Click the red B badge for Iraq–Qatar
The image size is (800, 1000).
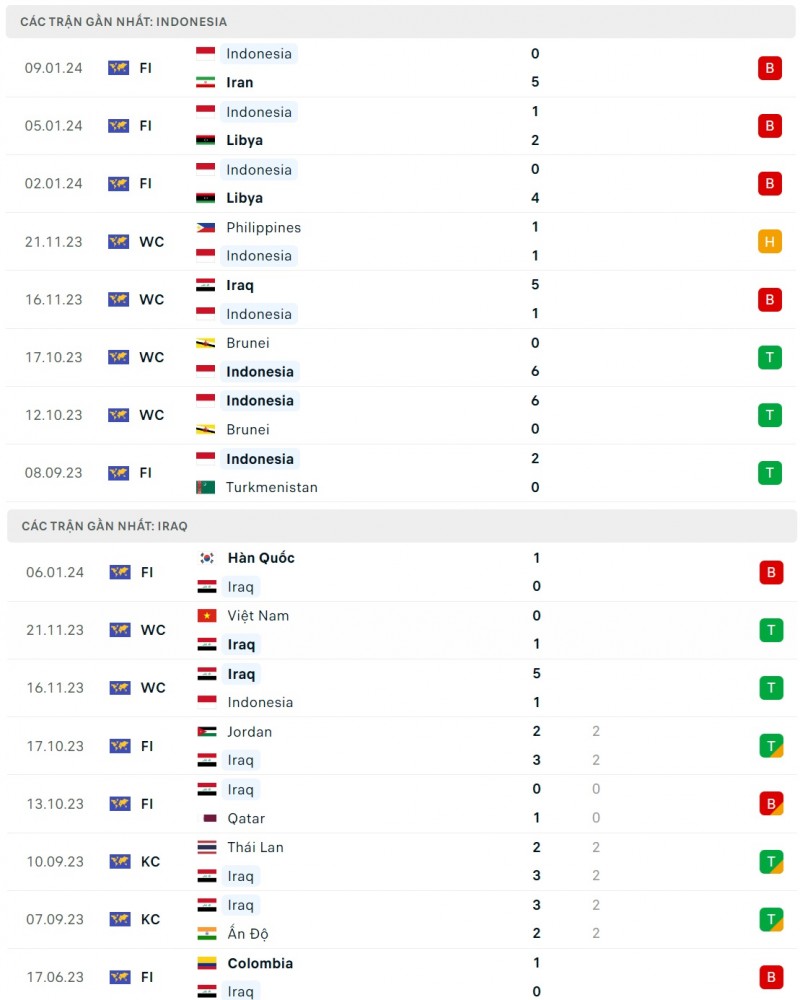click(x=770, y=804)
